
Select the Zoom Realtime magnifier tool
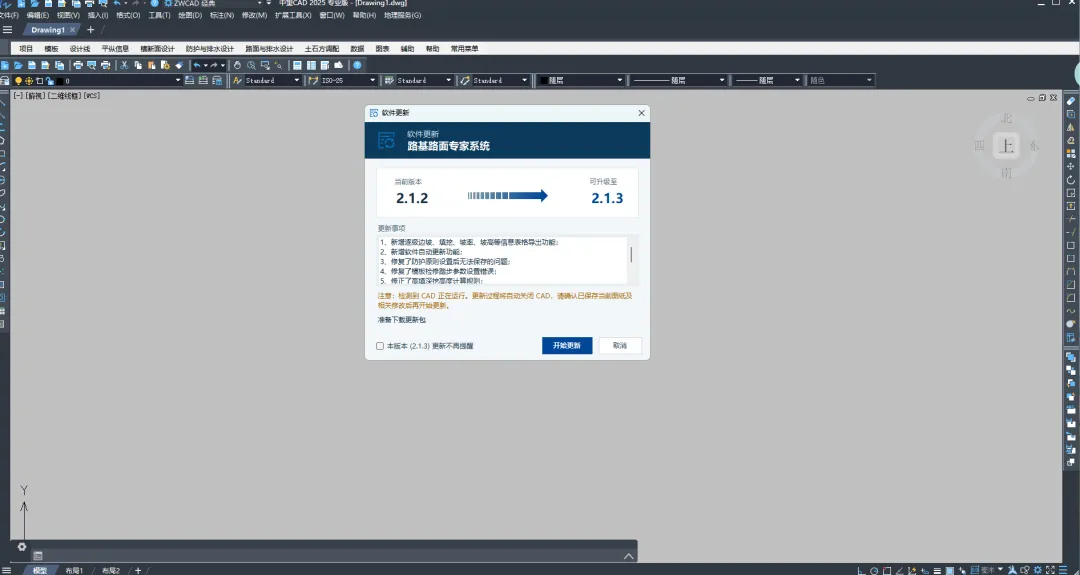pos(251,65)
